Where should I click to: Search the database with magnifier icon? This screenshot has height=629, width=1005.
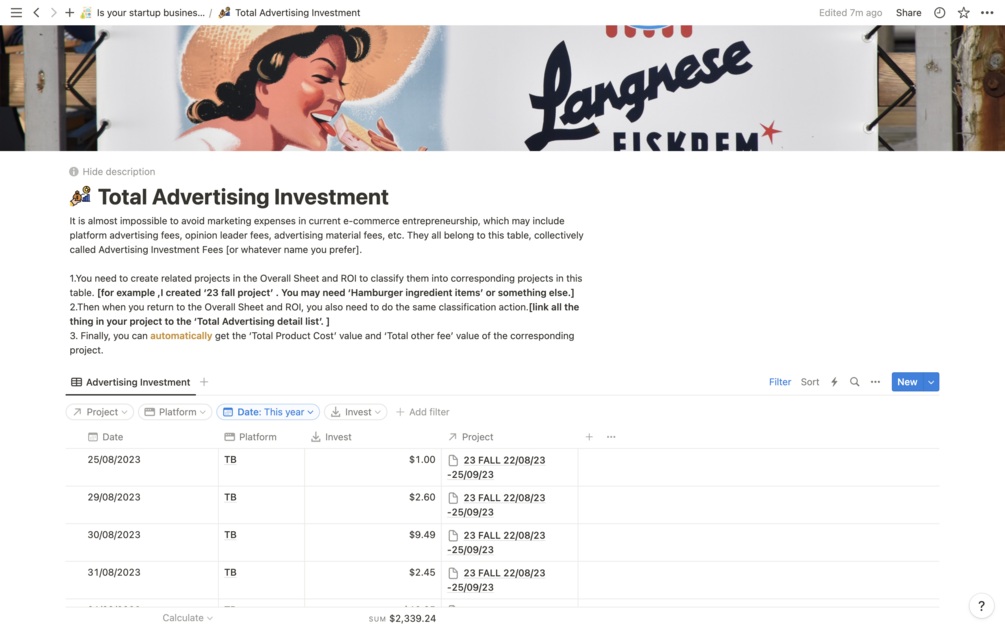(854, 382)
